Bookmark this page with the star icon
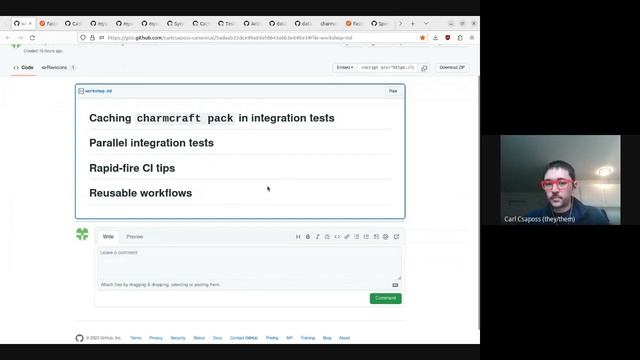The image size is (640, 360). click(422, 38)
